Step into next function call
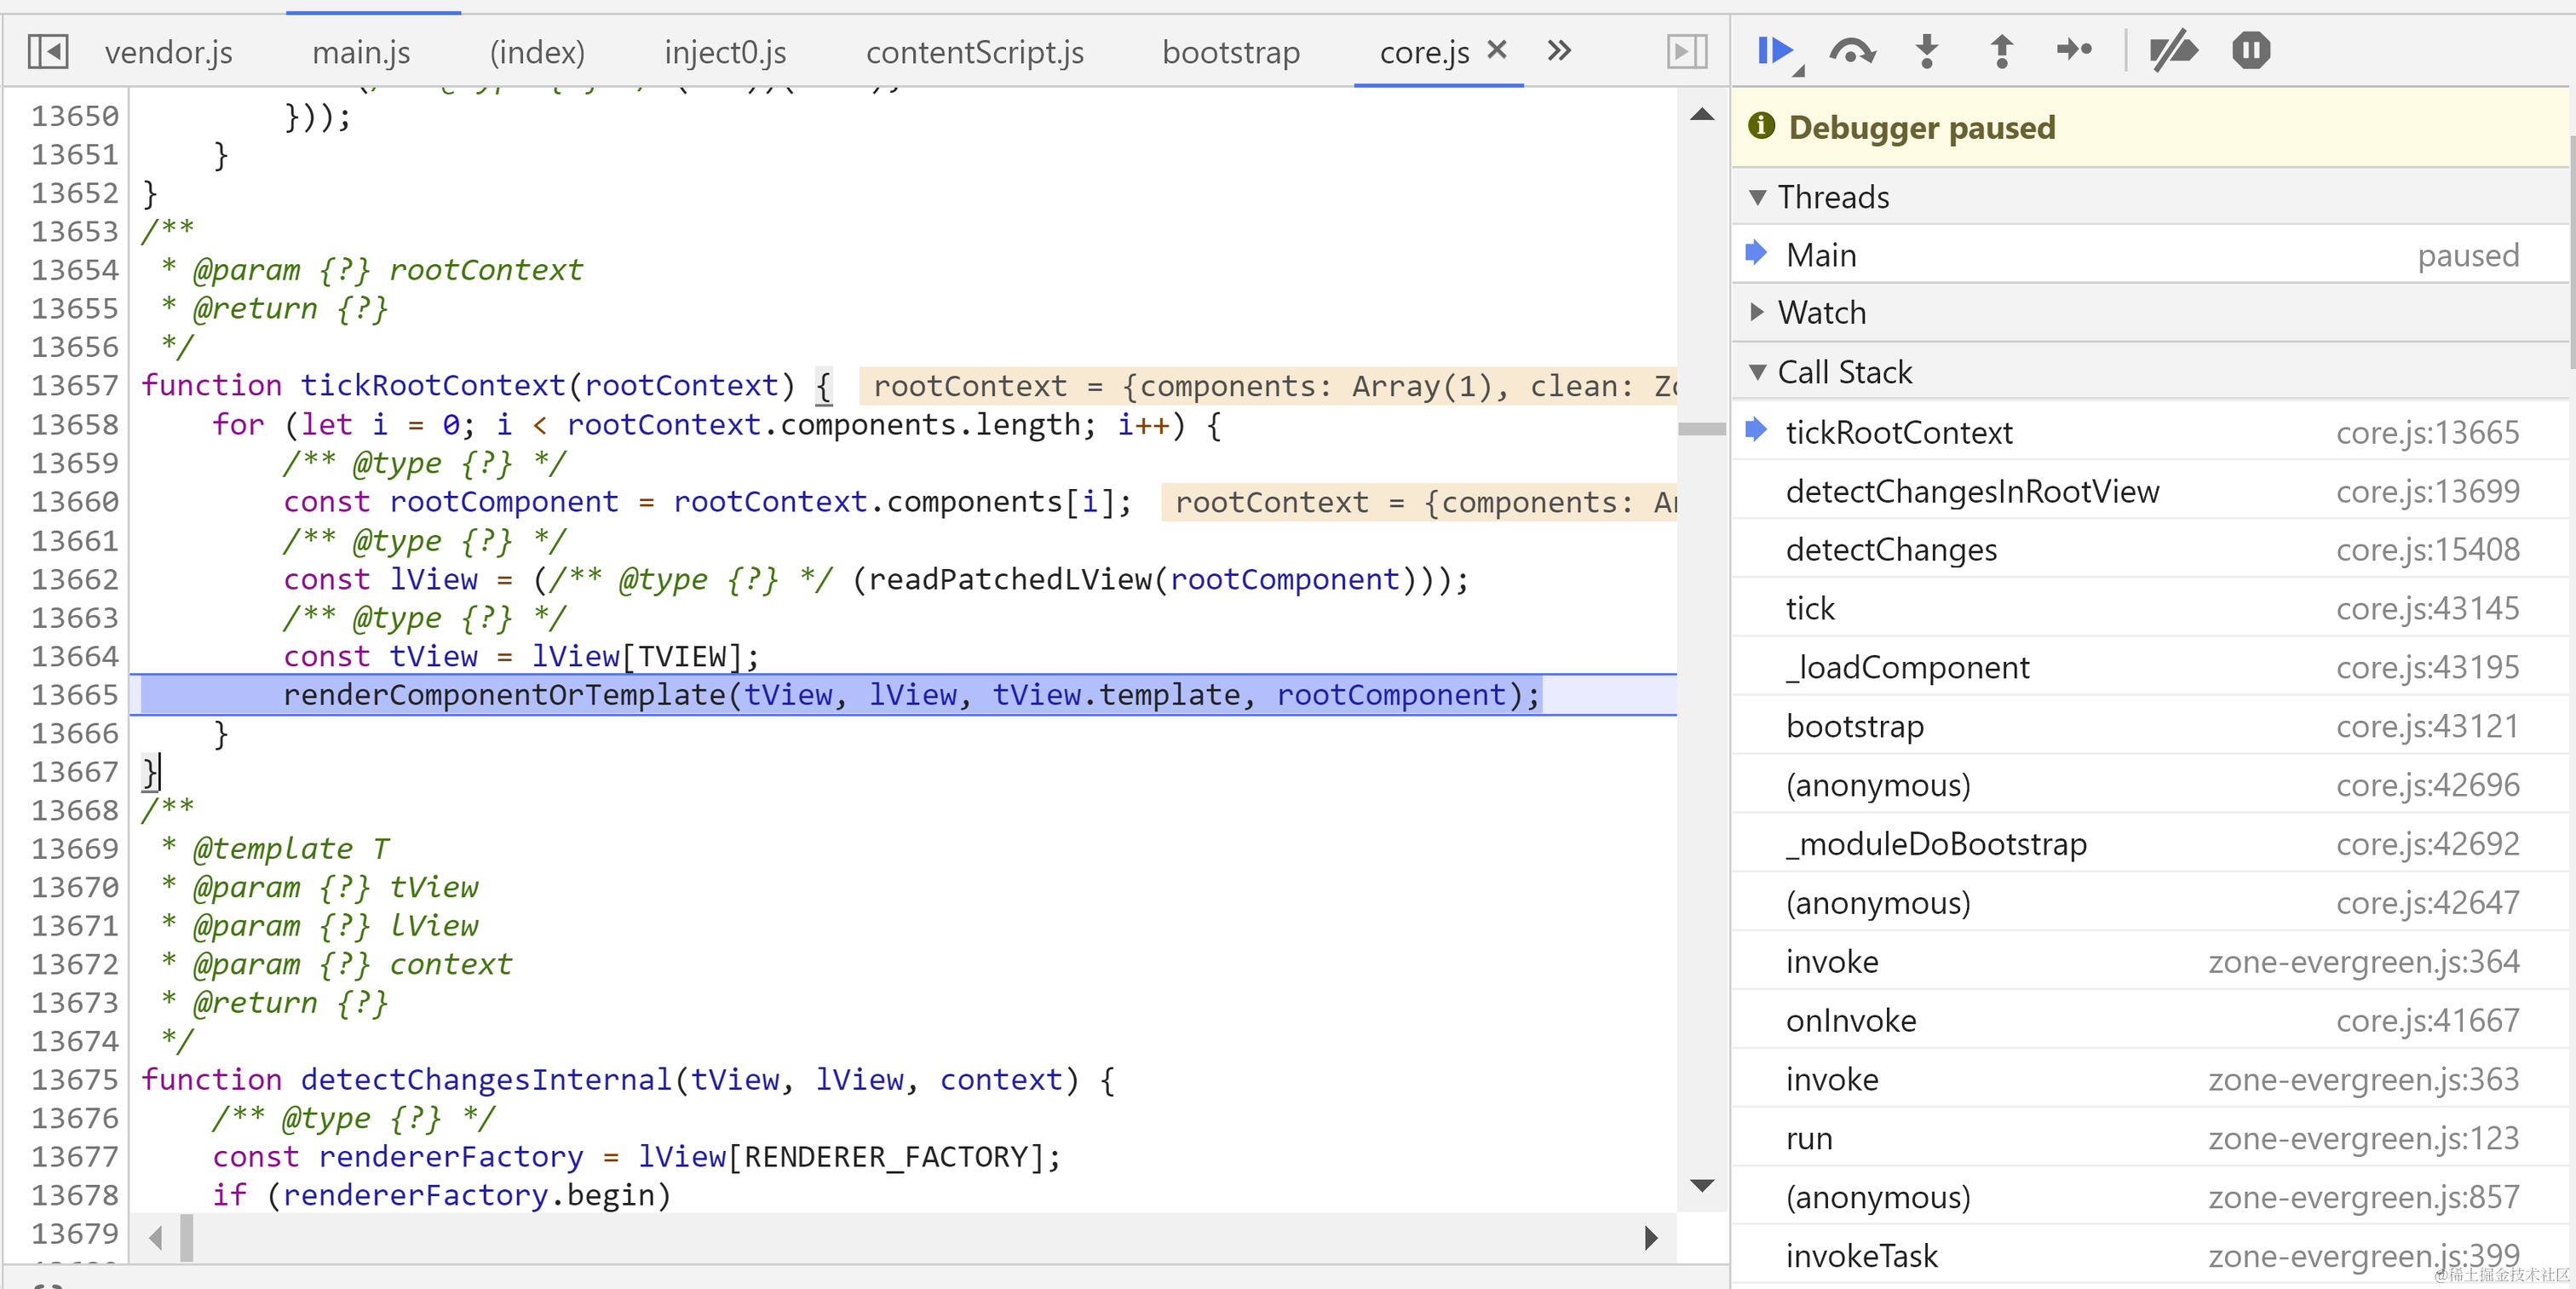Viewport: 2576px width, 1289px height. click(1926, 50)
